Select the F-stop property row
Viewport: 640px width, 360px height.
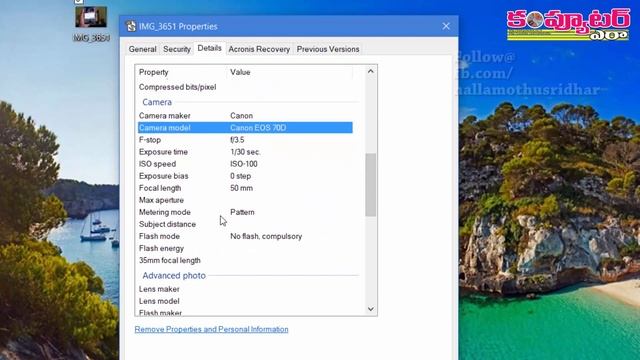pyautogui.click(x=245, y=140)
